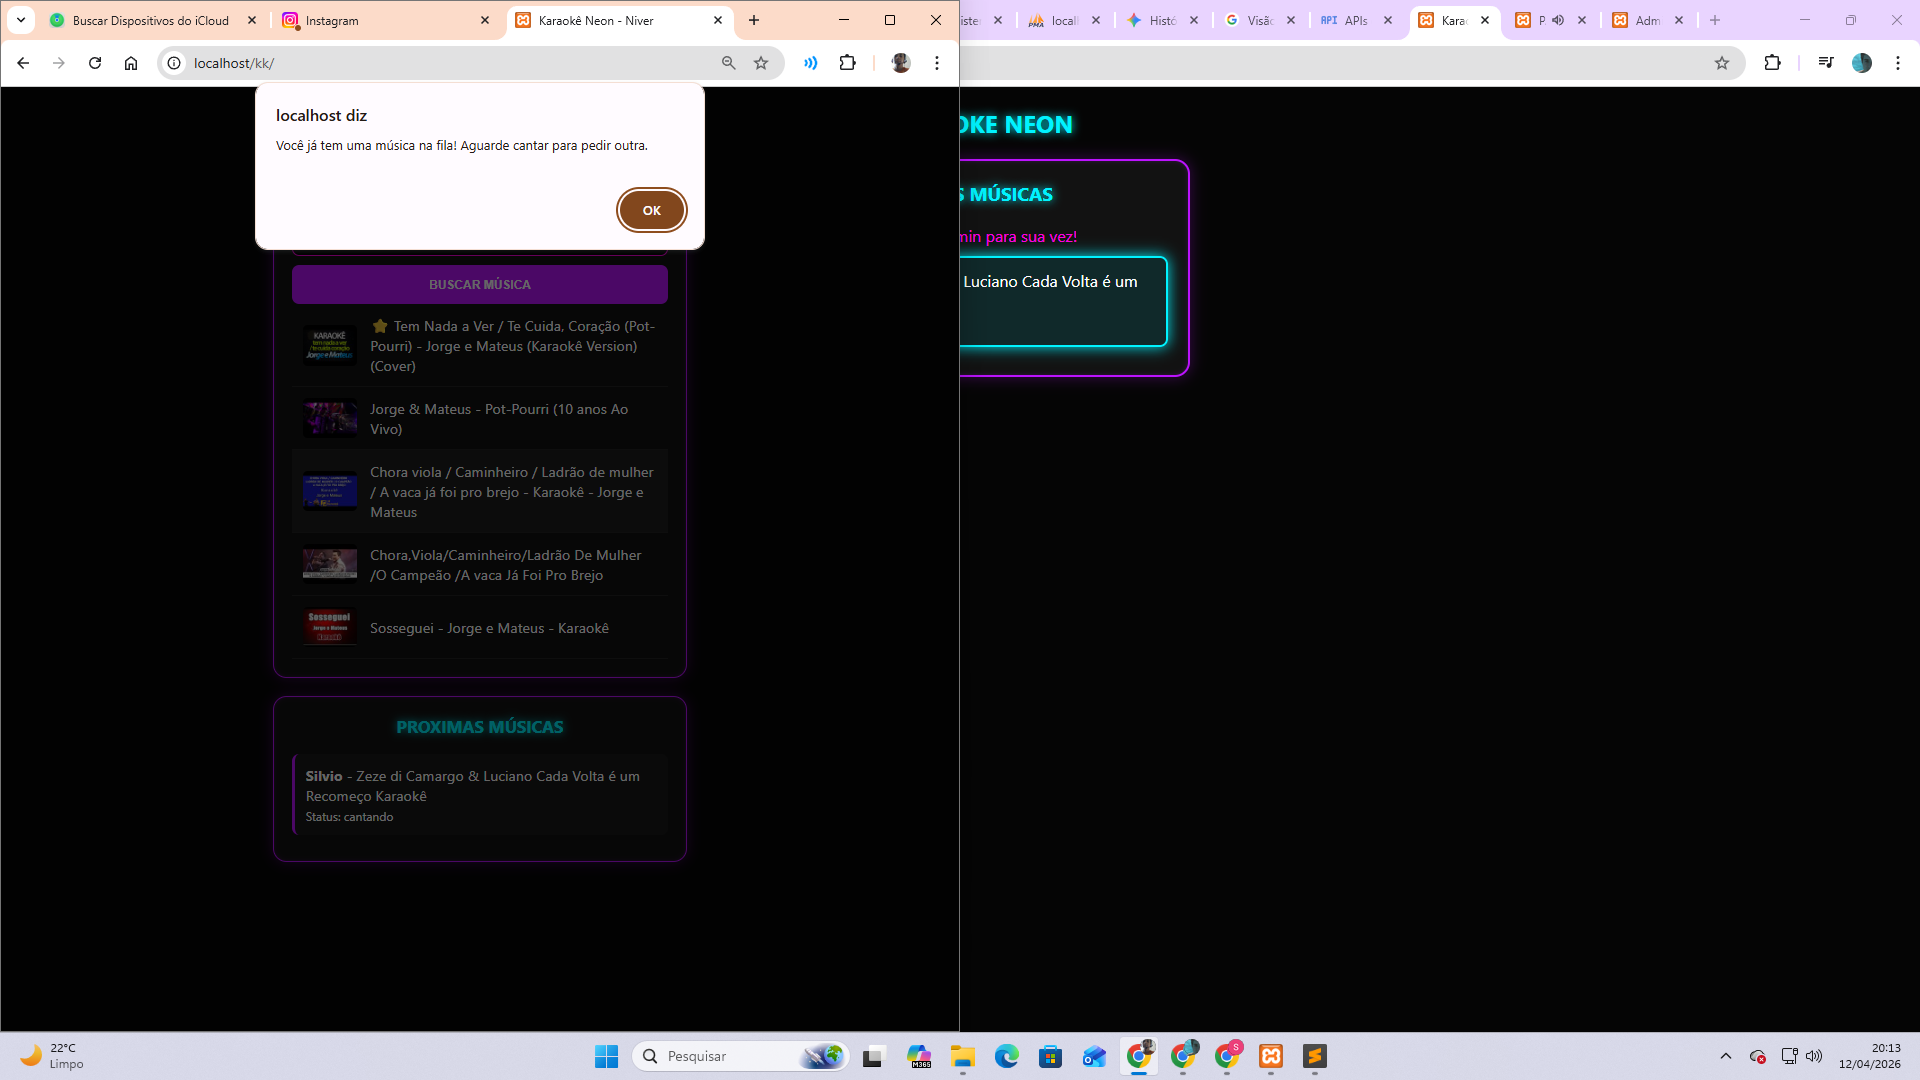The height and width of the screenshot is (1080, 1920).
Task: Open the media control icon in the right Chrome window
Action: point(1826,63)
